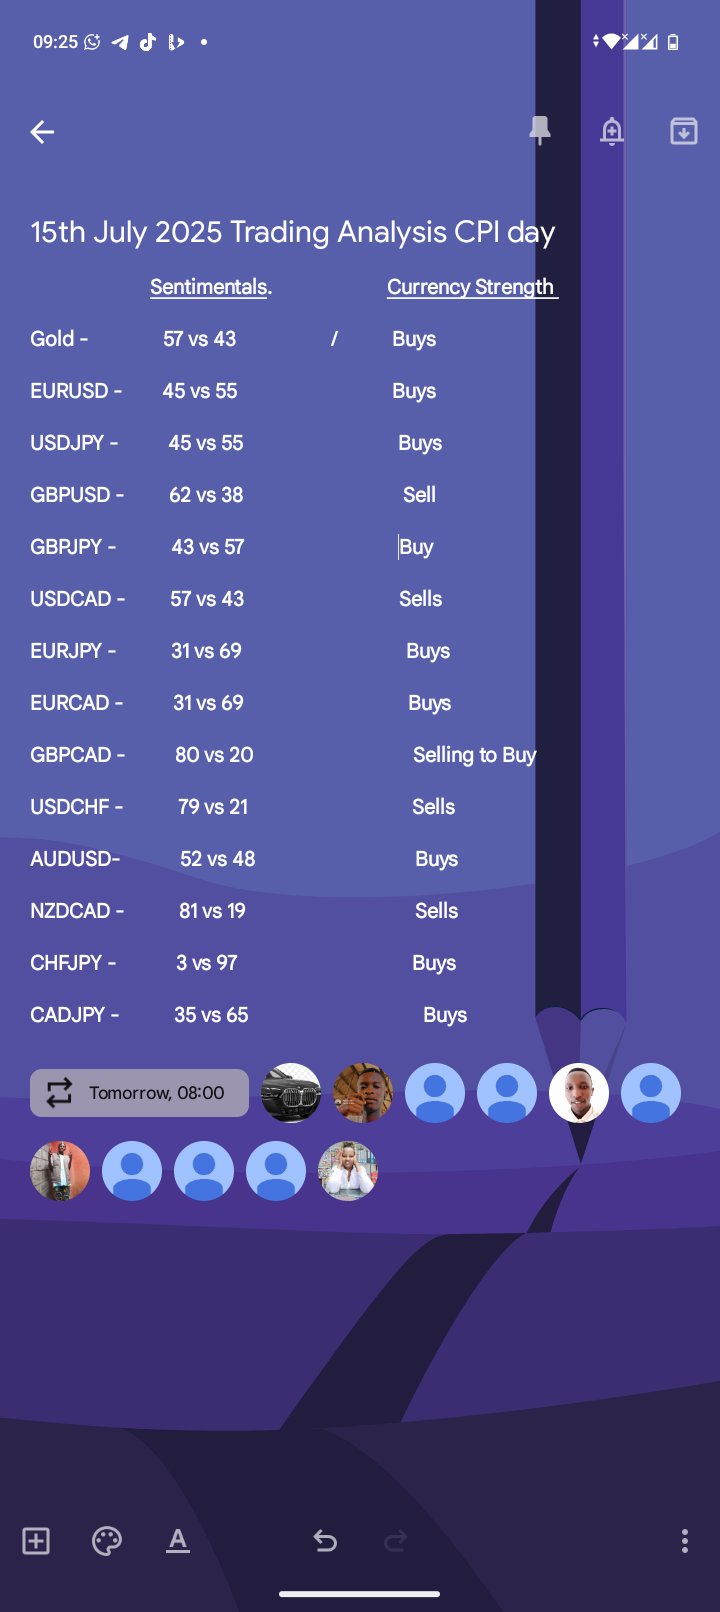Toggle the pin note icon
The image size is (720, 1612).
click(540, 131)
